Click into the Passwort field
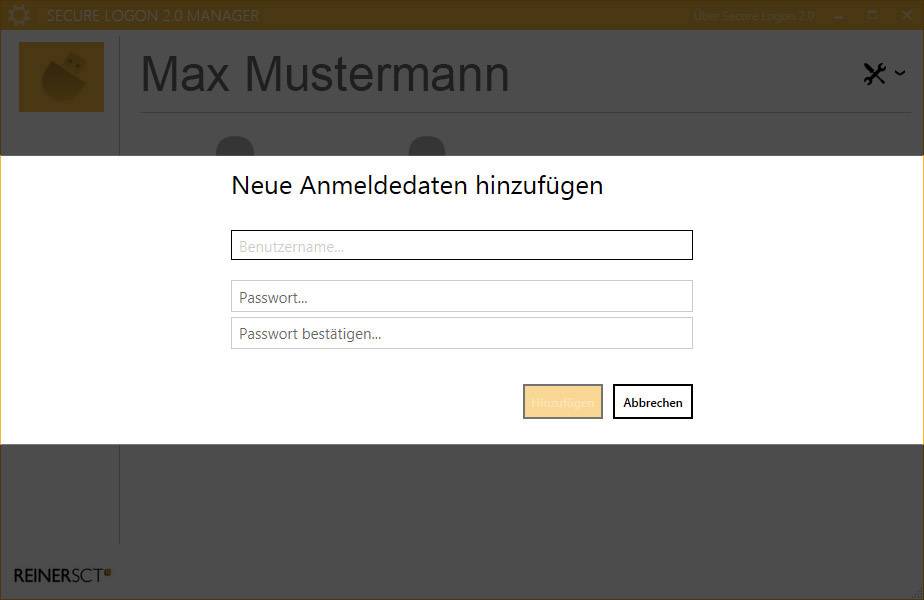This screenshot has width=924, height=600. (x=461, y=296)
